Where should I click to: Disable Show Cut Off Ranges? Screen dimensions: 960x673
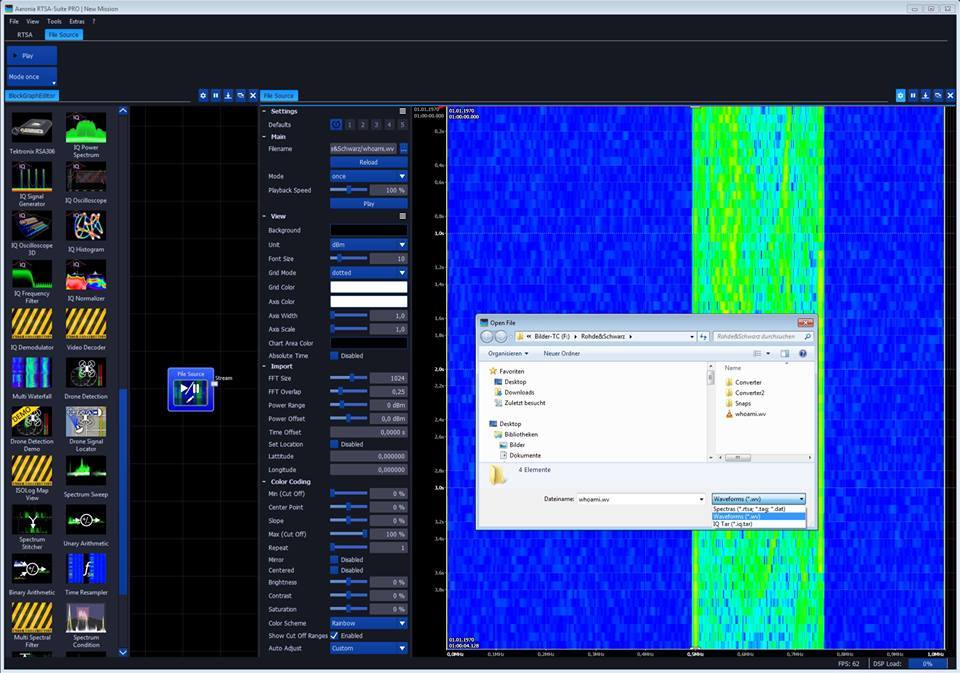click(x=334, y=636)
